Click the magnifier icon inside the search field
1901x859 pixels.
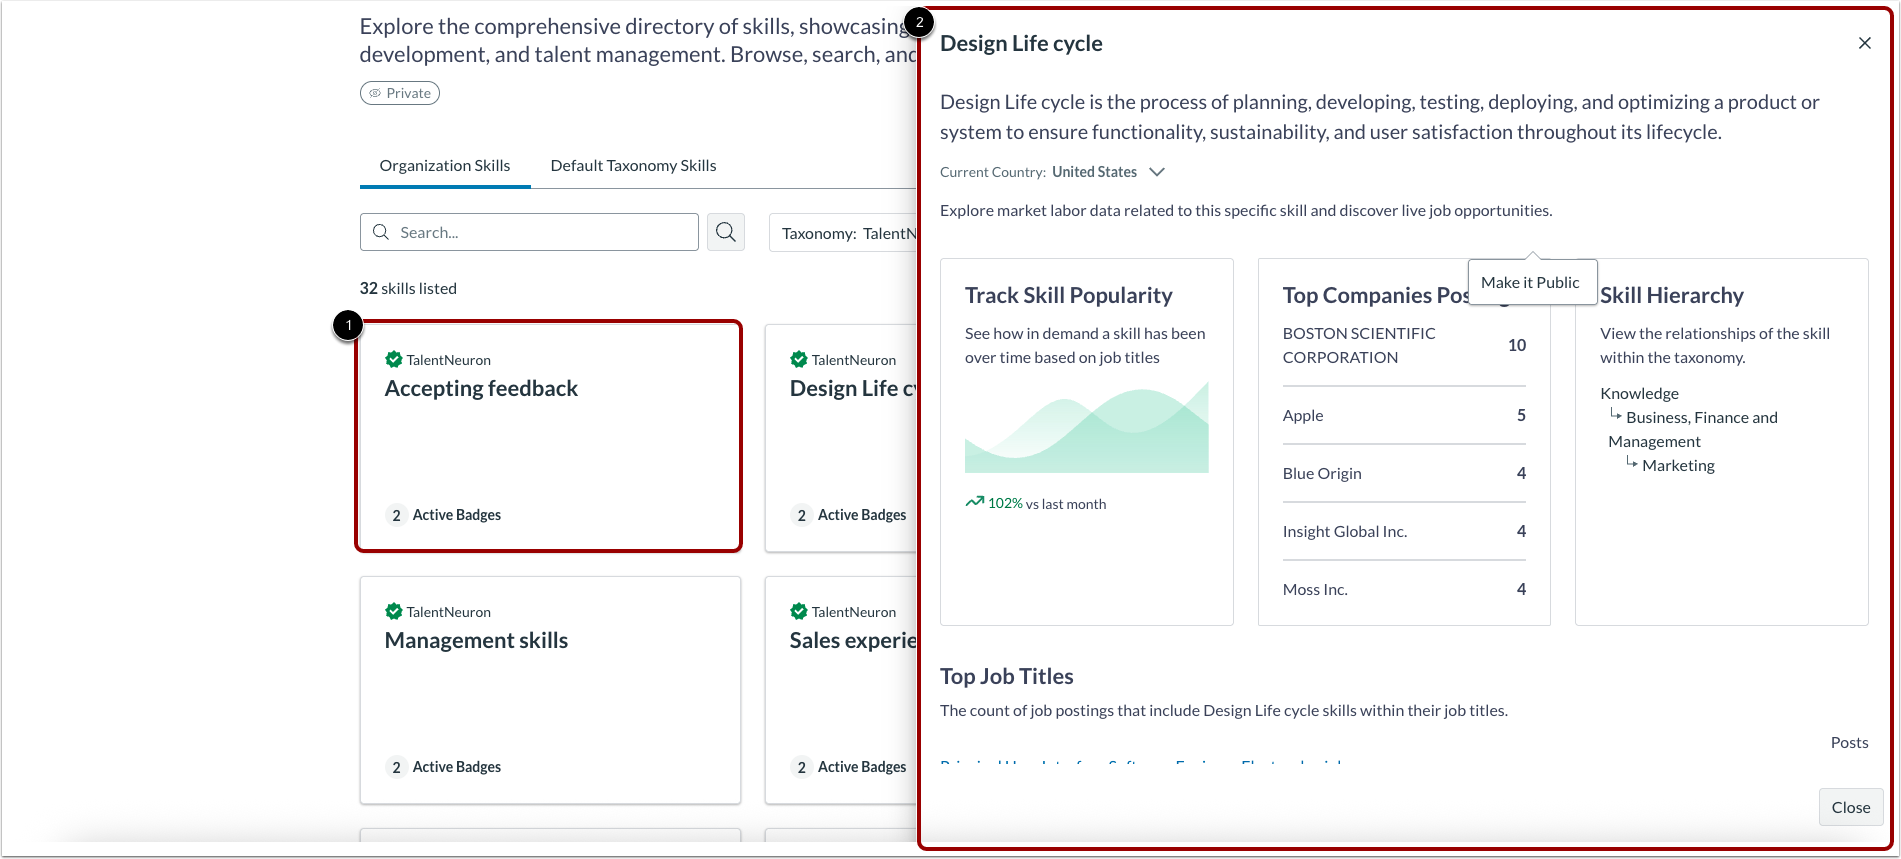click(380, 232)
